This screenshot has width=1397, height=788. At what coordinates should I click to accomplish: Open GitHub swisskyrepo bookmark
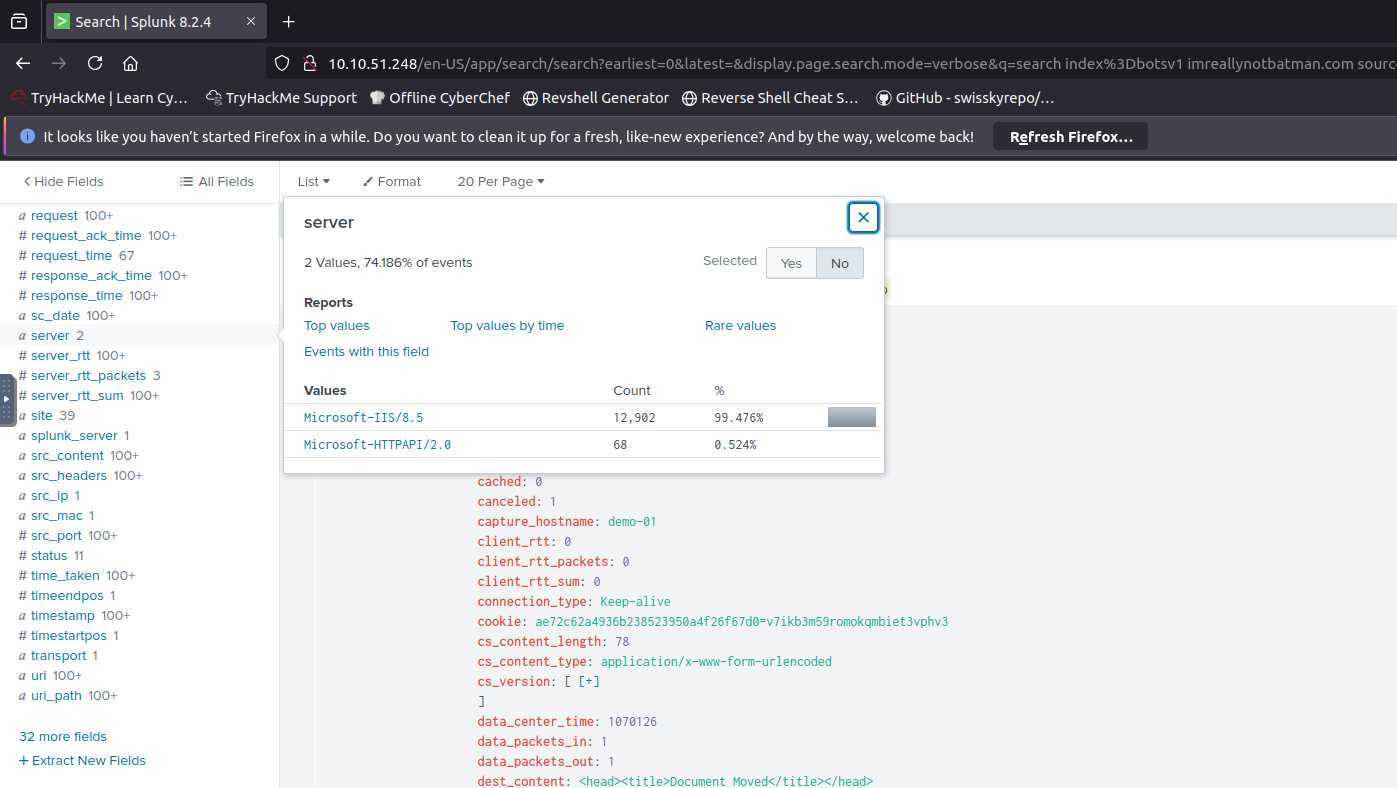point(965,98)
